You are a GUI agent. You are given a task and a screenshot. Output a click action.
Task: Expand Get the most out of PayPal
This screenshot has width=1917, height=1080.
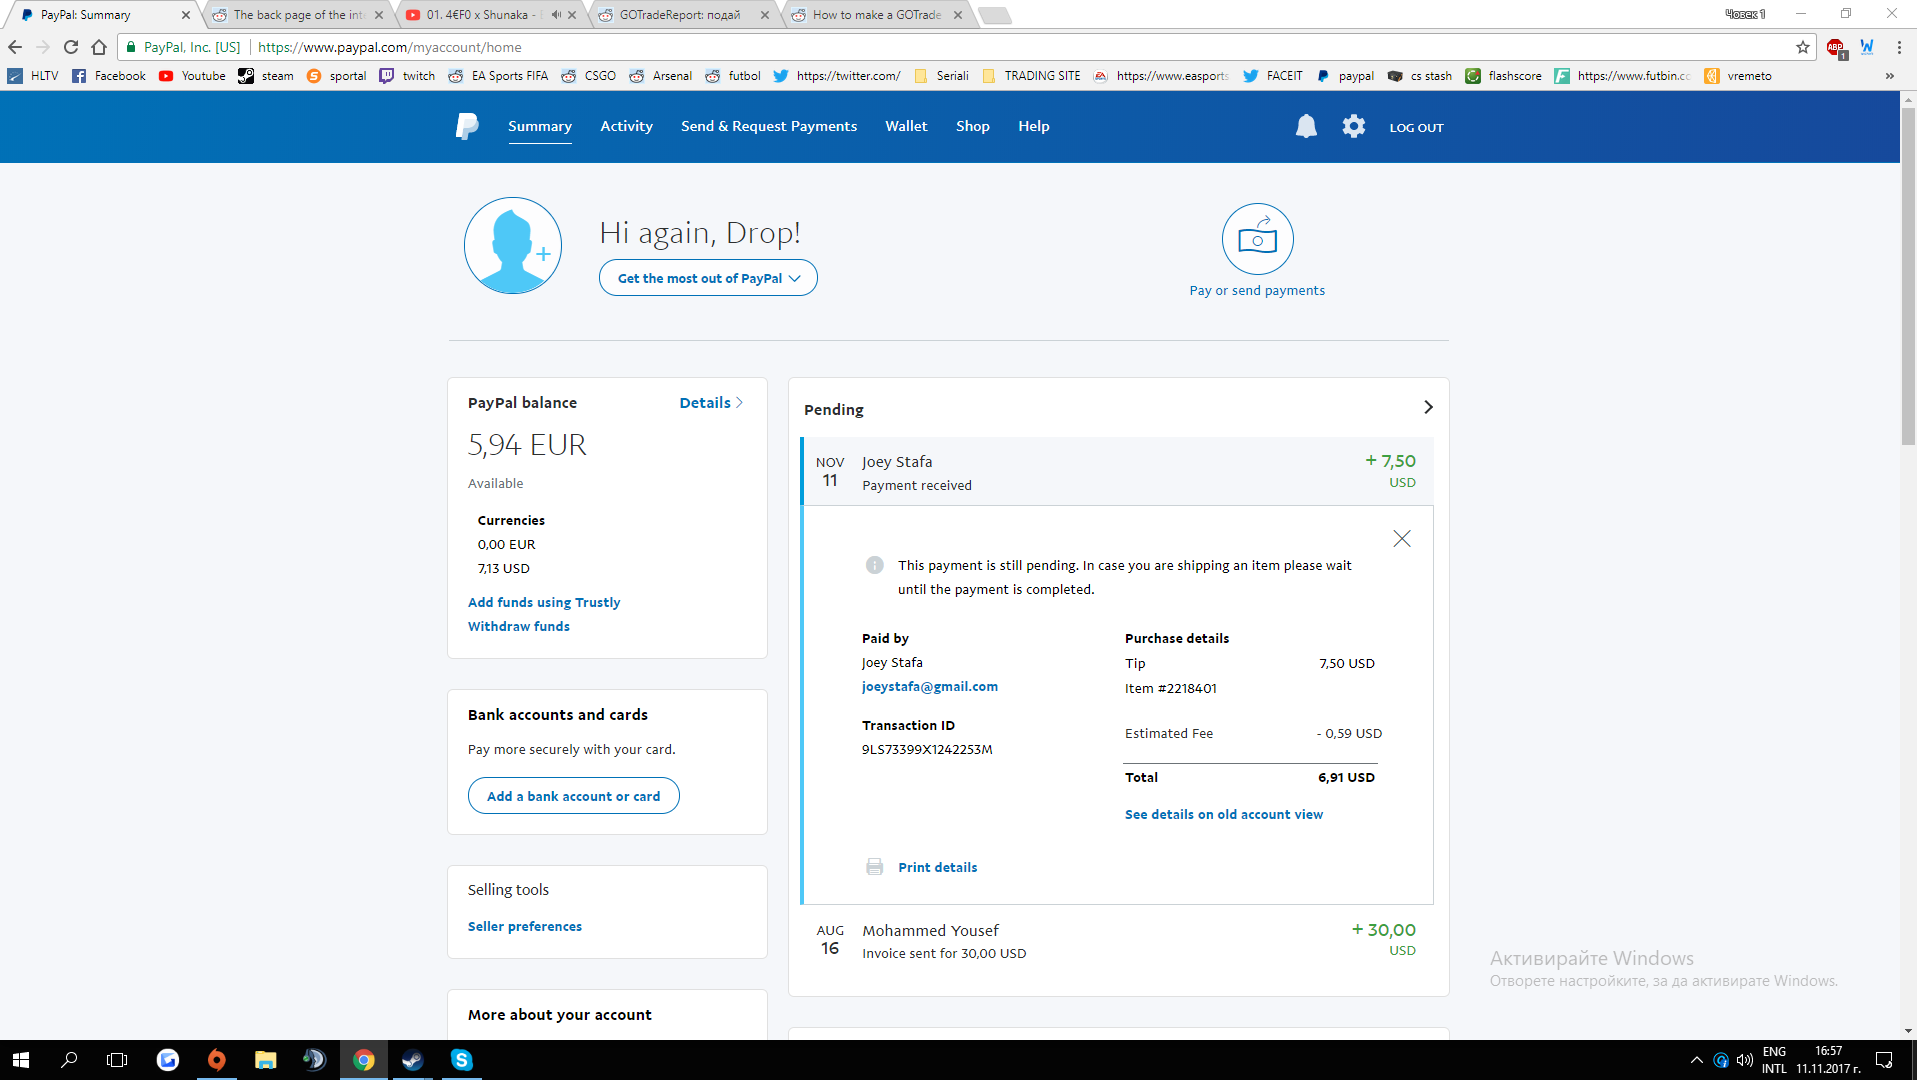point(708,278)
